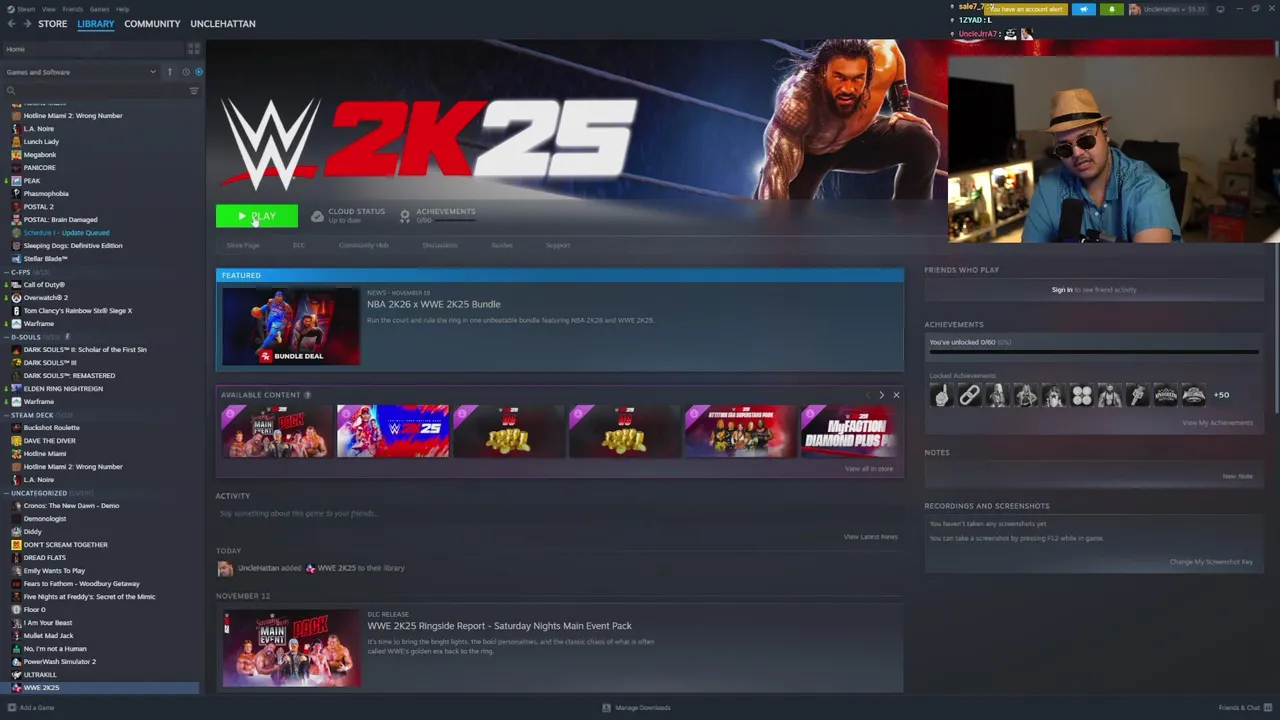Switch library to collections grid view icon
The width and height of the screenshot is (1280, 720).
(194, 49)
